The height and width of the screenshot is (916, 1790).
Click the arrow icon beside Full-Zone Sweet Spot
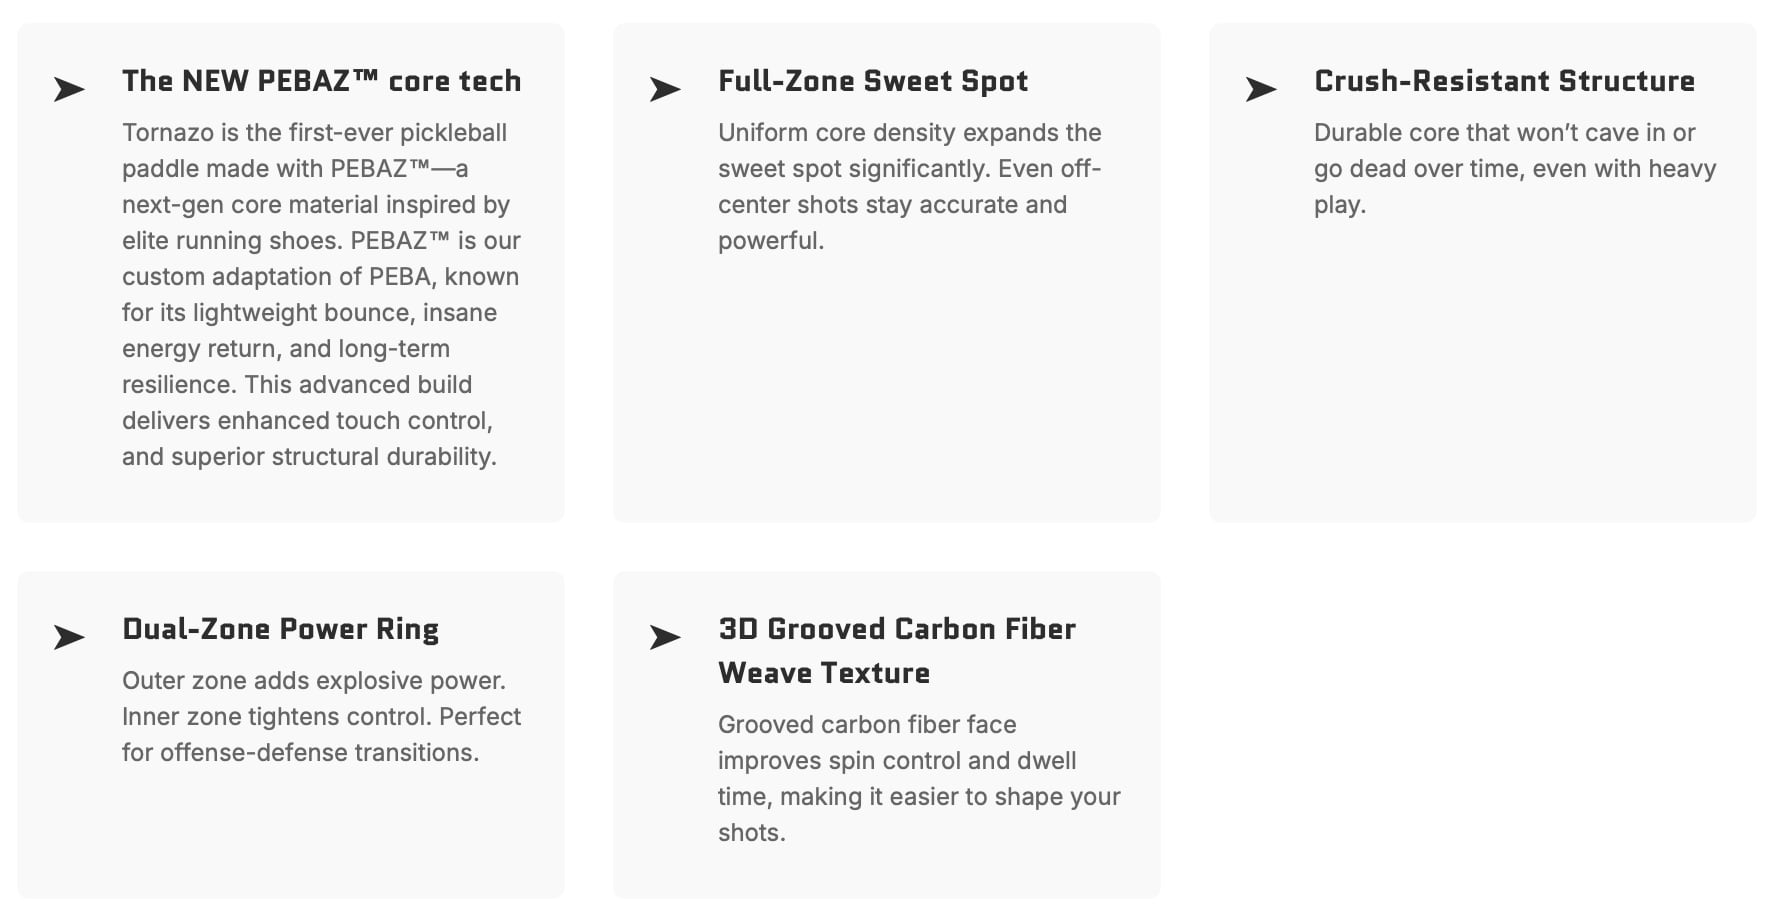pos(665,90)
